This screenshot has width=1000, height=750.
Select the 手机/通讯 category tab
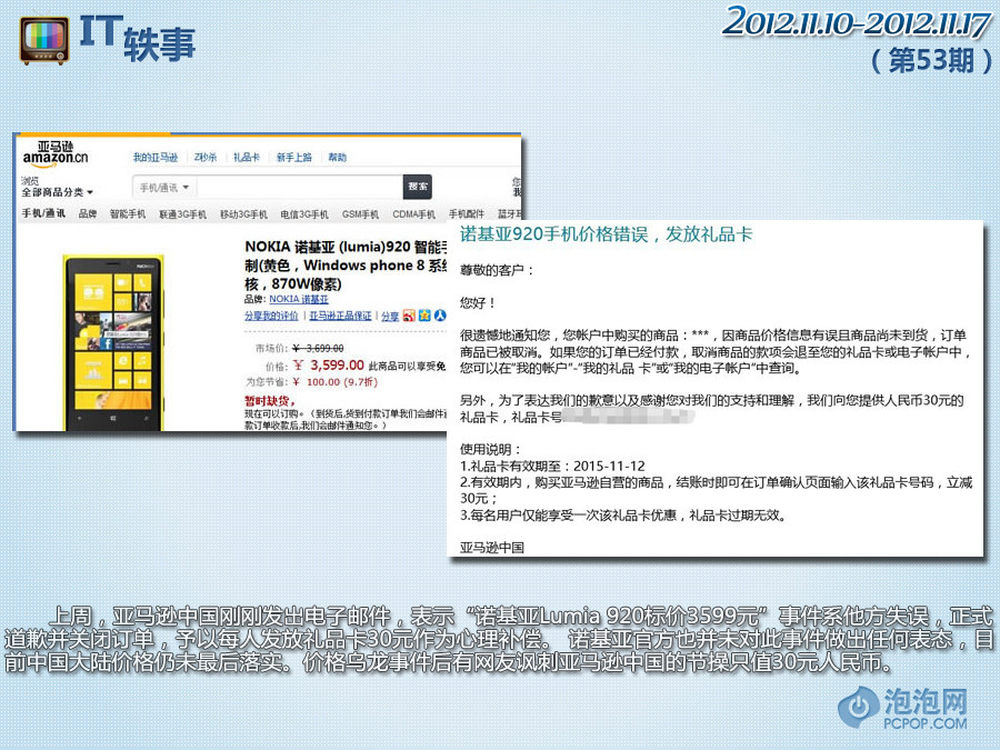43,213
